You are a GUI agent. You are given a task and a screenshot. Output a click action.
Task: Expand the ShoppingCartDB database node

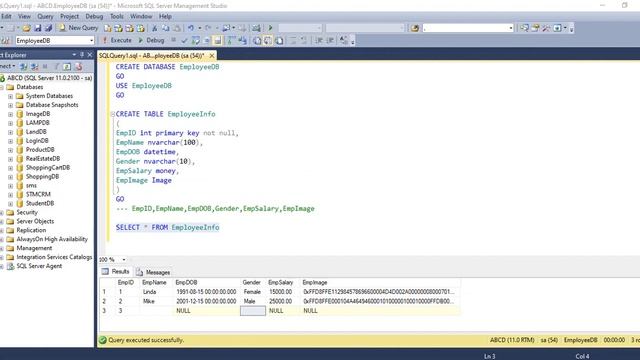[x=10, y=168]
